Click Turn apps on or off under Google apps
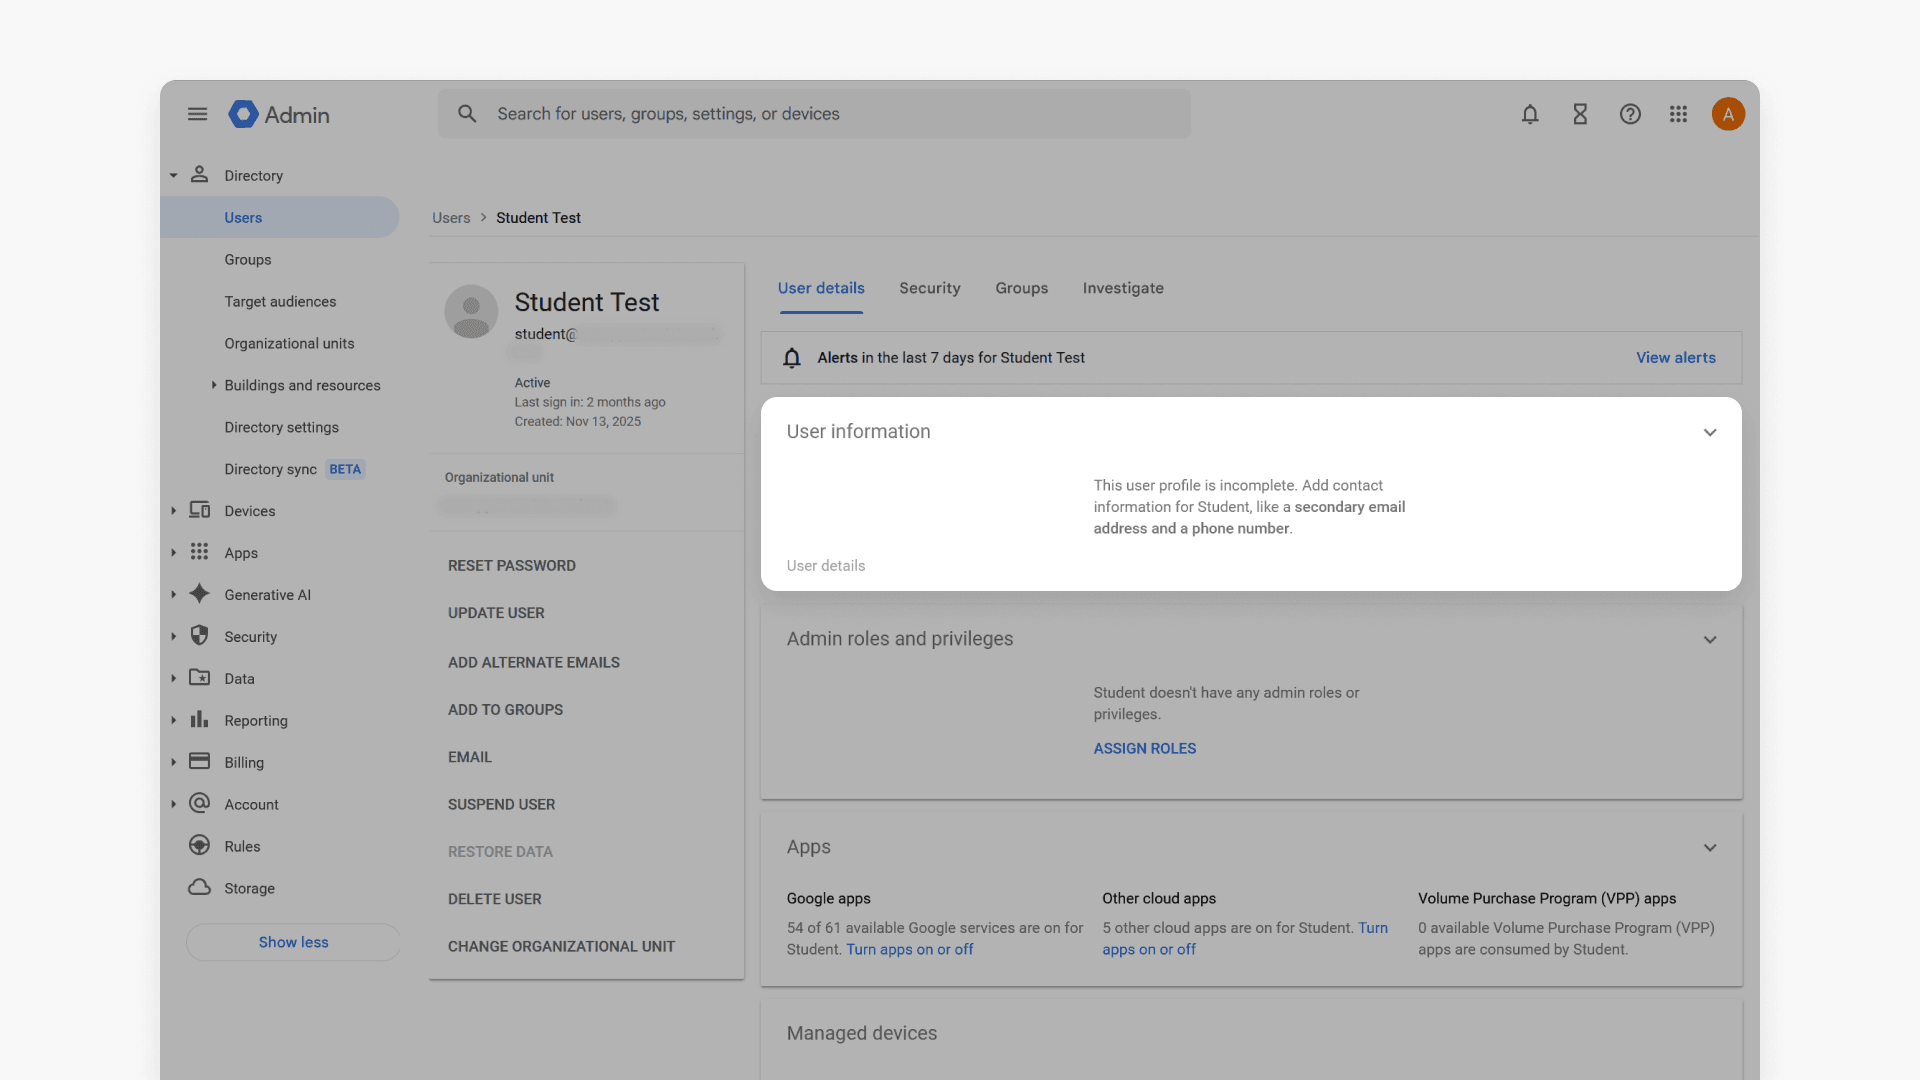The image size is (1920, 1080). click(x=909, y=950)
